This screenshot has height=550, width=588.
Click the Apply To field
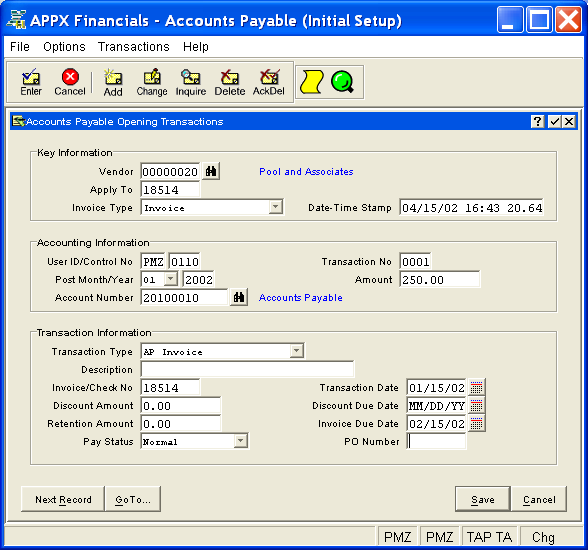point(171,190)
